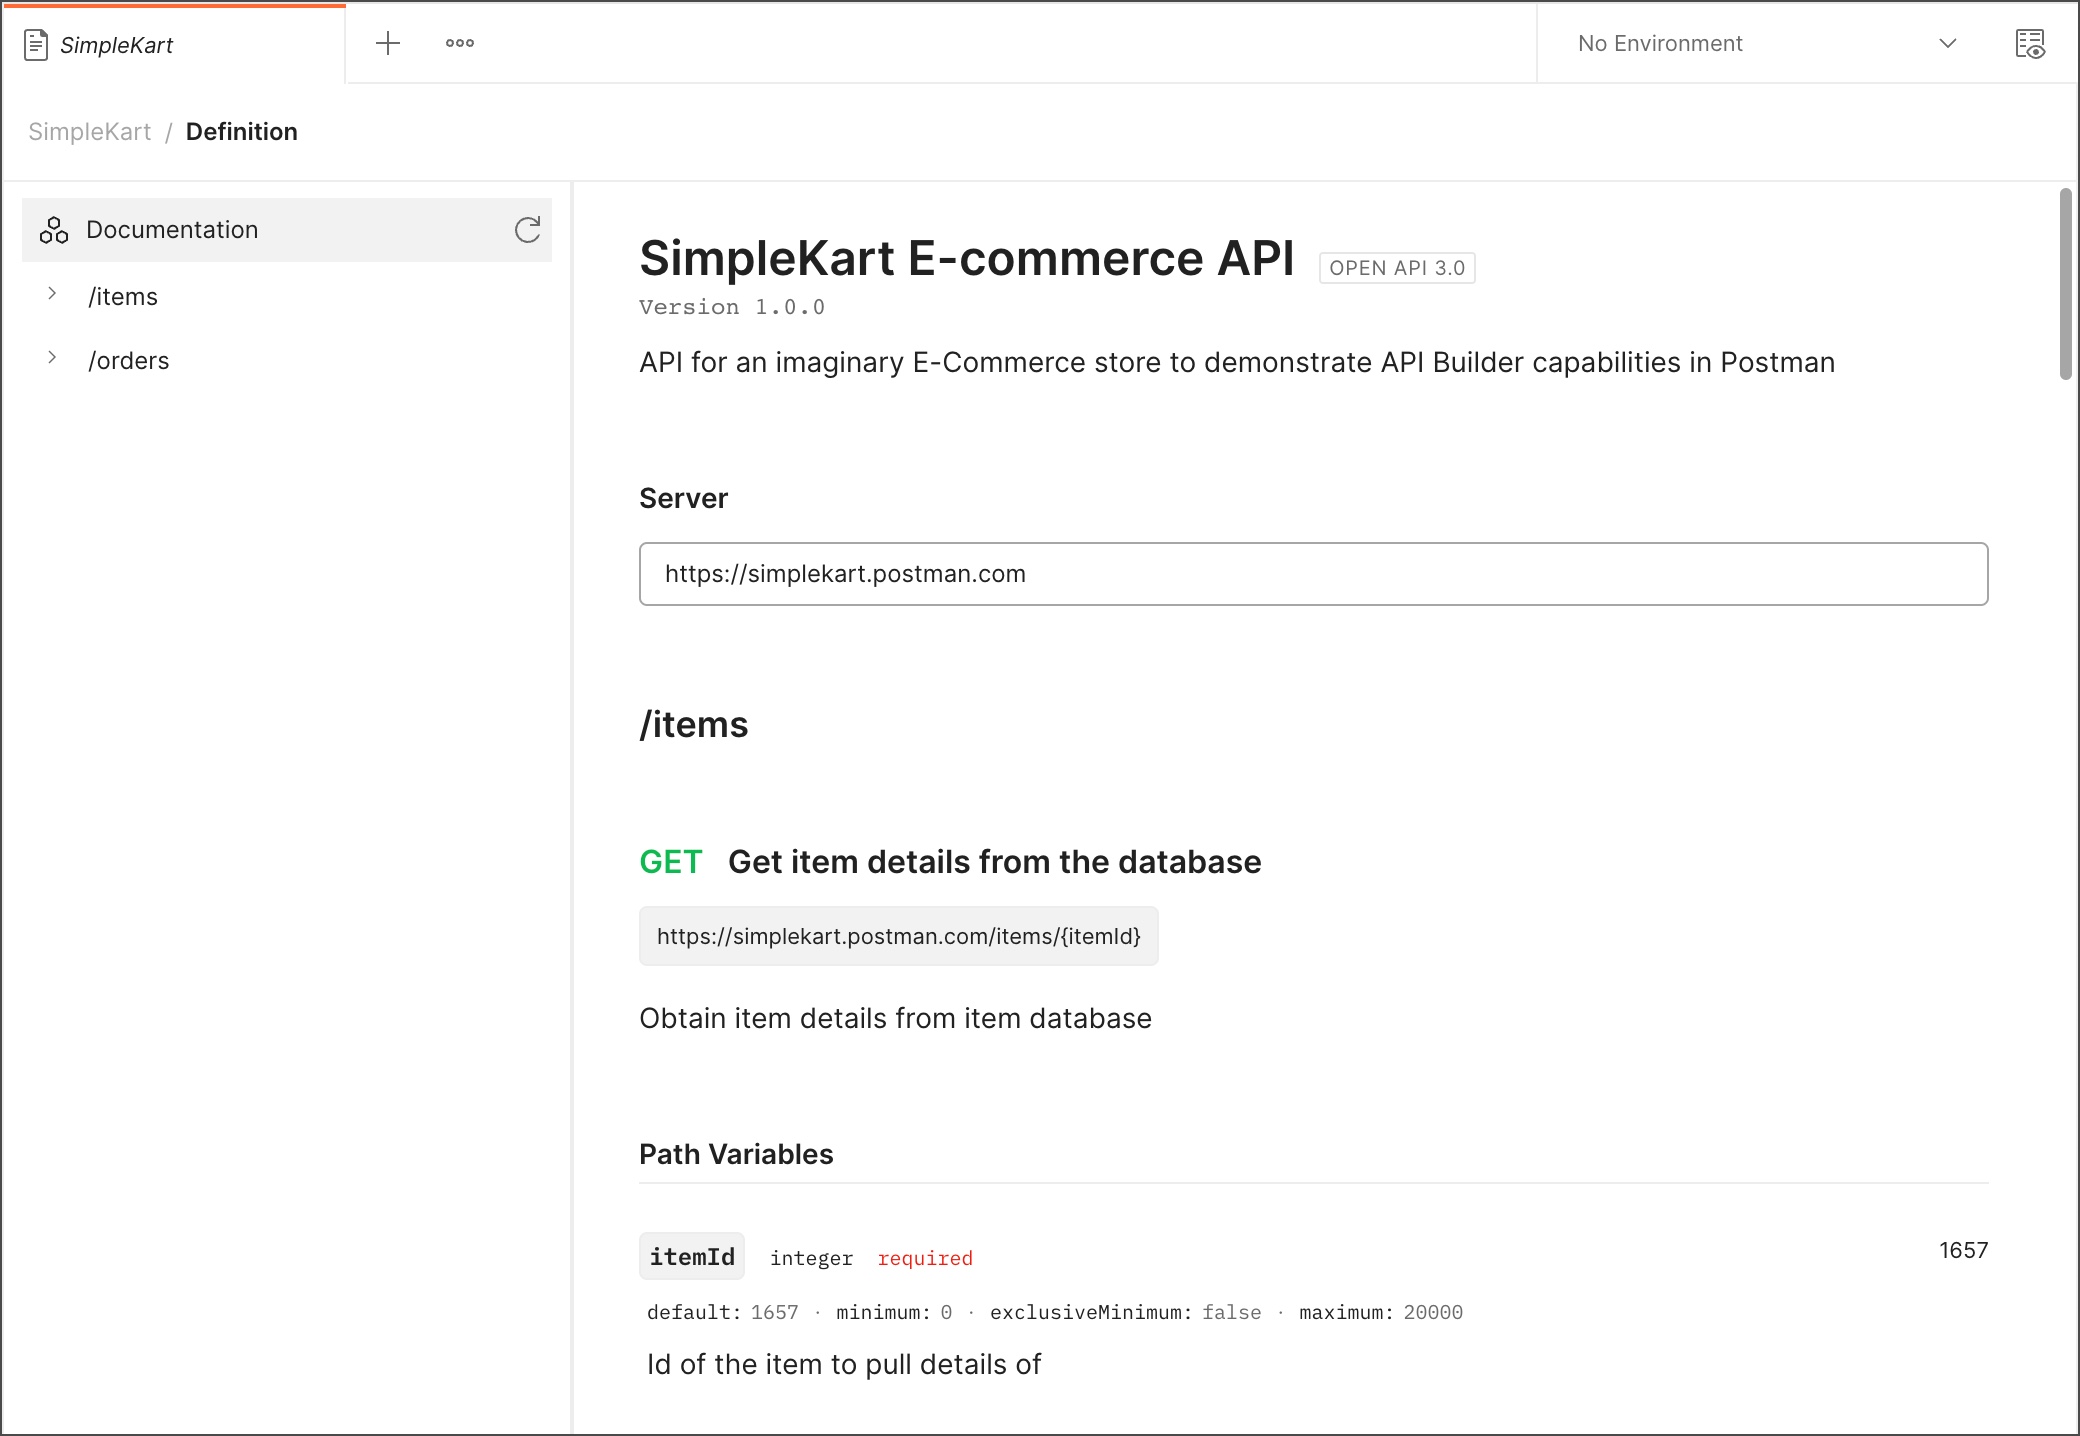The image size is (2080, 1436).
Task: Click the itemId path variable label
Action: tap(691, 1256)
